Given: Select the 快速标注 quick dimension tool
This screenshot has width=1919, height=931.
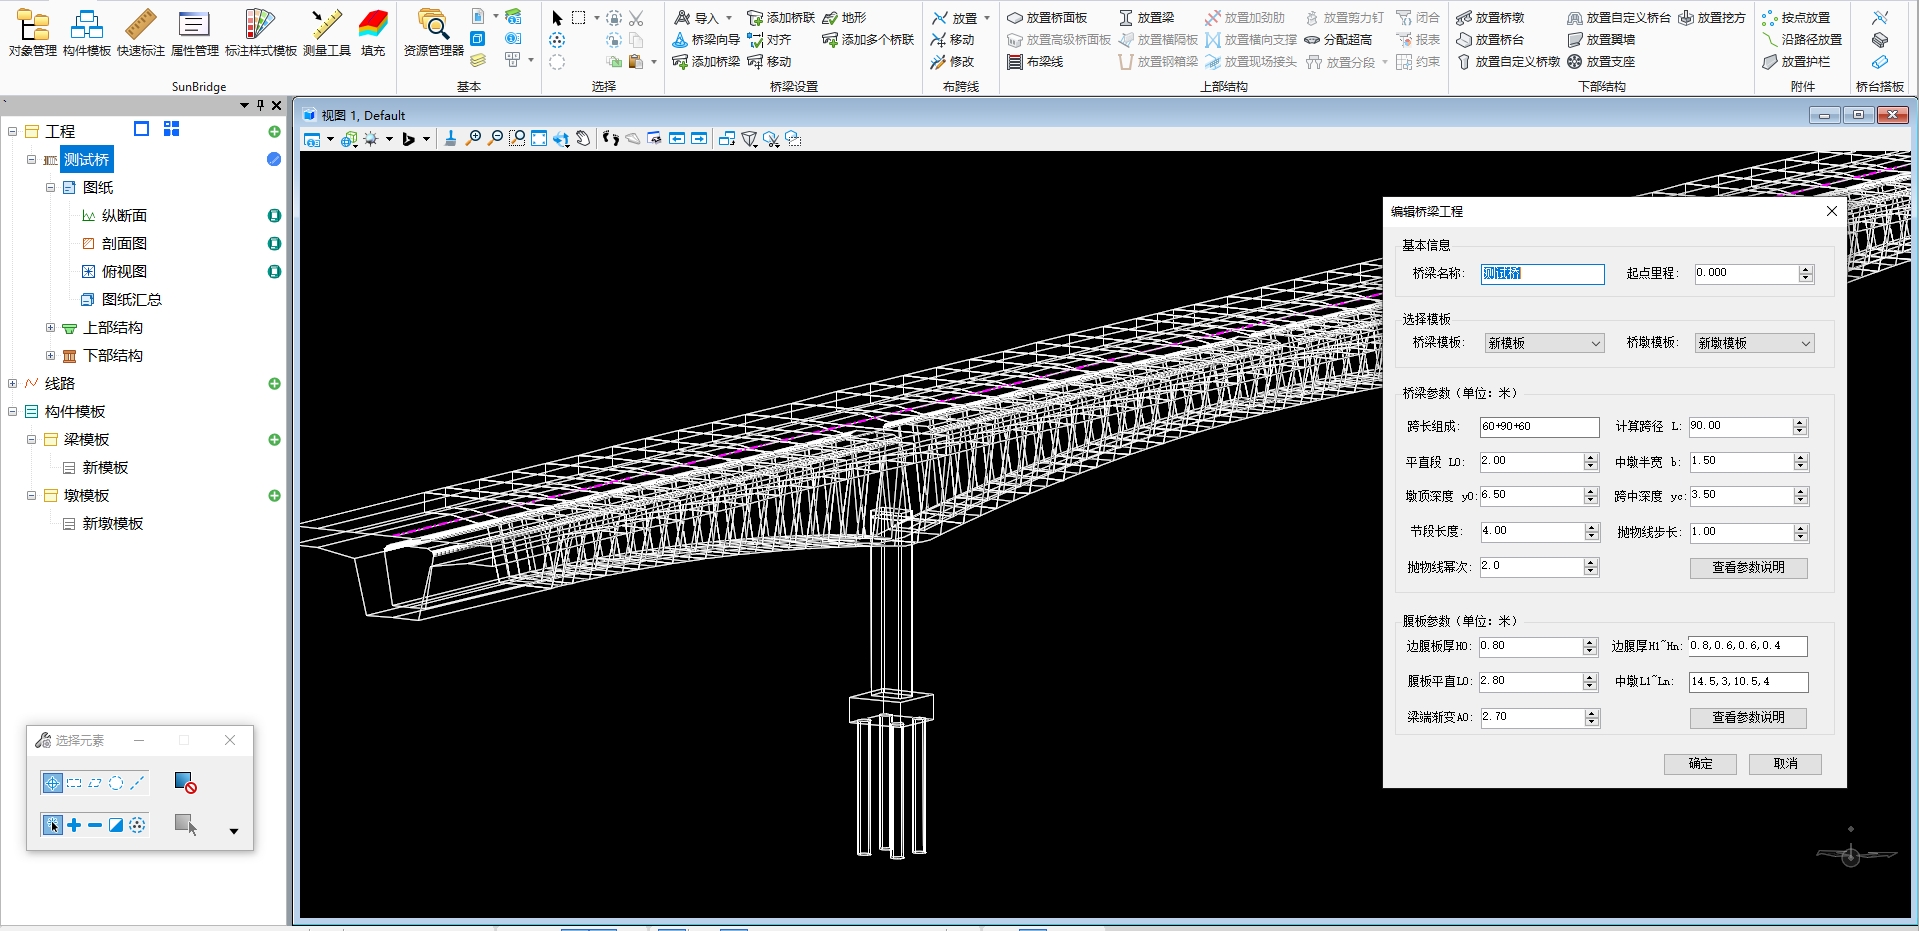Looking at the screenshot, I should click(141, 33).
